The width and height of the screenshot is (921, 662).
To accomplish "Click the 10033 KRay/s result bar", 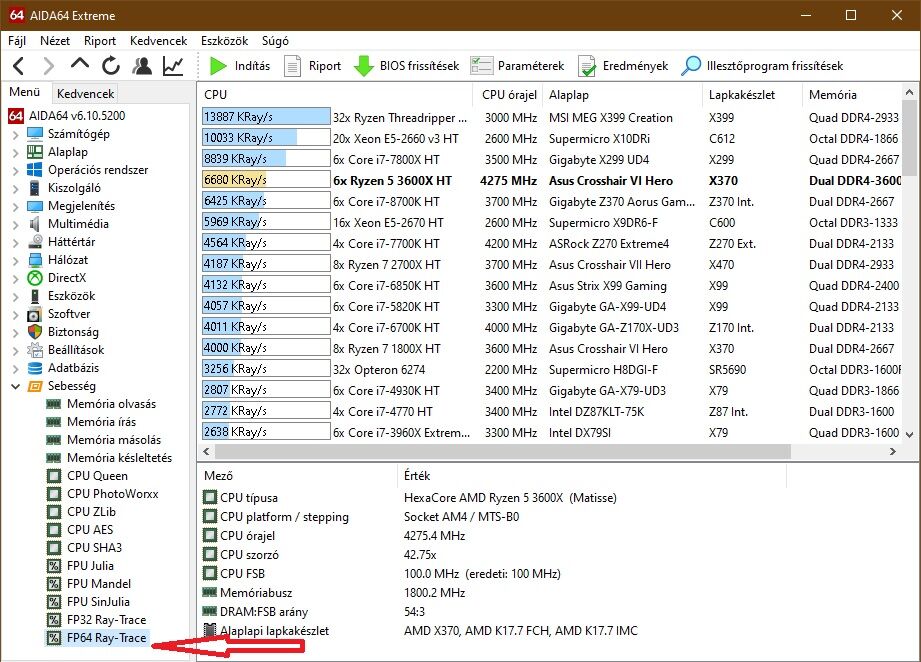I will click(266, 138).
